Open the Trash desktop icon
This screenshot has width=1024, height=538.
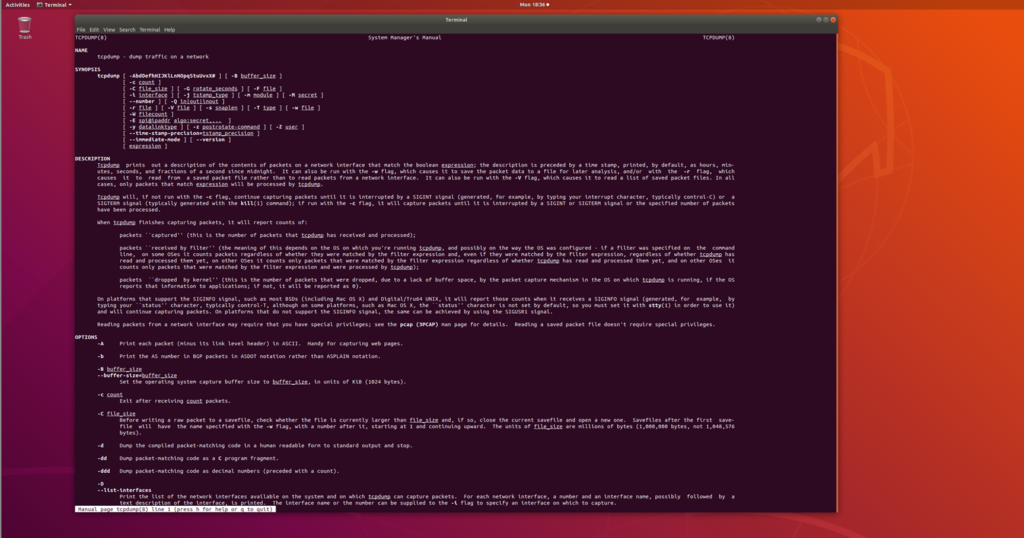click(24, 26)
